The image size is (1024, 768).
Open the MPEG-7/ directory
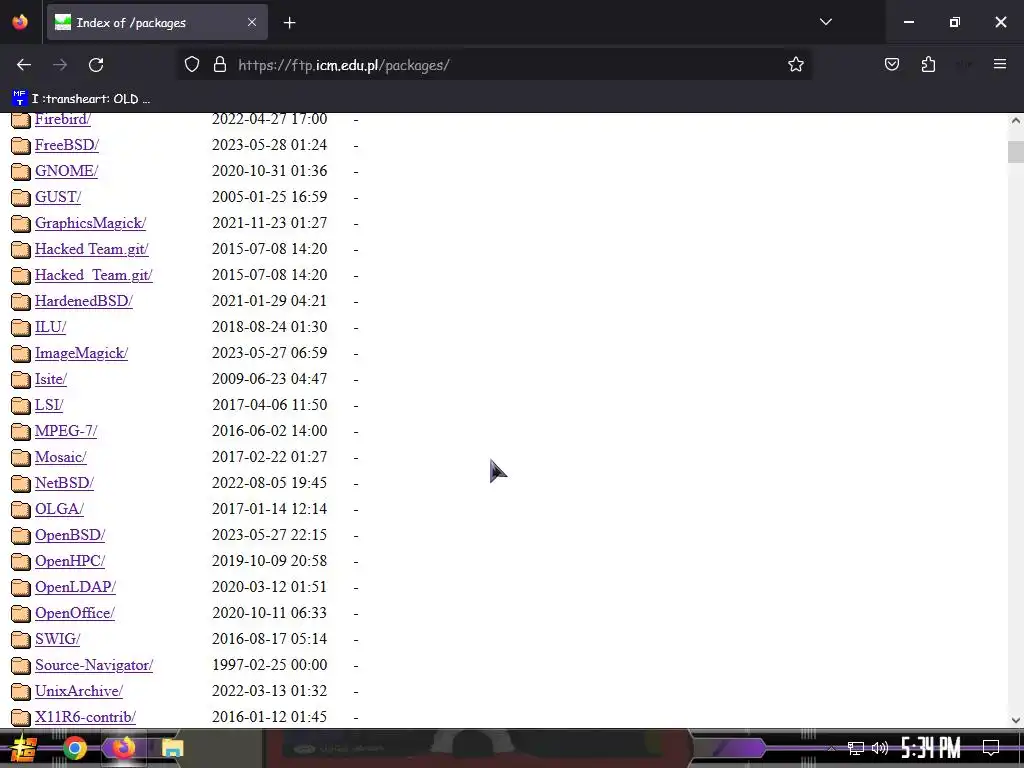[66, 431]
